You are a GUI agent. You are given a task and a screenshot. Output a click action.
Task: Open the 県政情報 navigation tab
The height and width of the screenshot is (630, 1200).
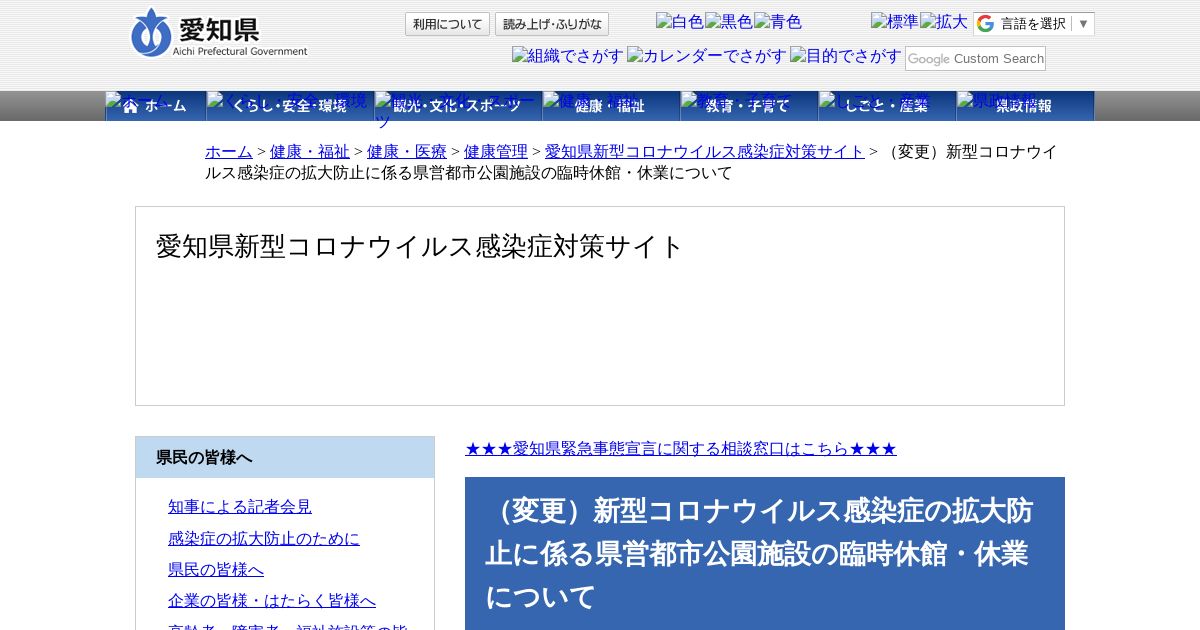1025,106
